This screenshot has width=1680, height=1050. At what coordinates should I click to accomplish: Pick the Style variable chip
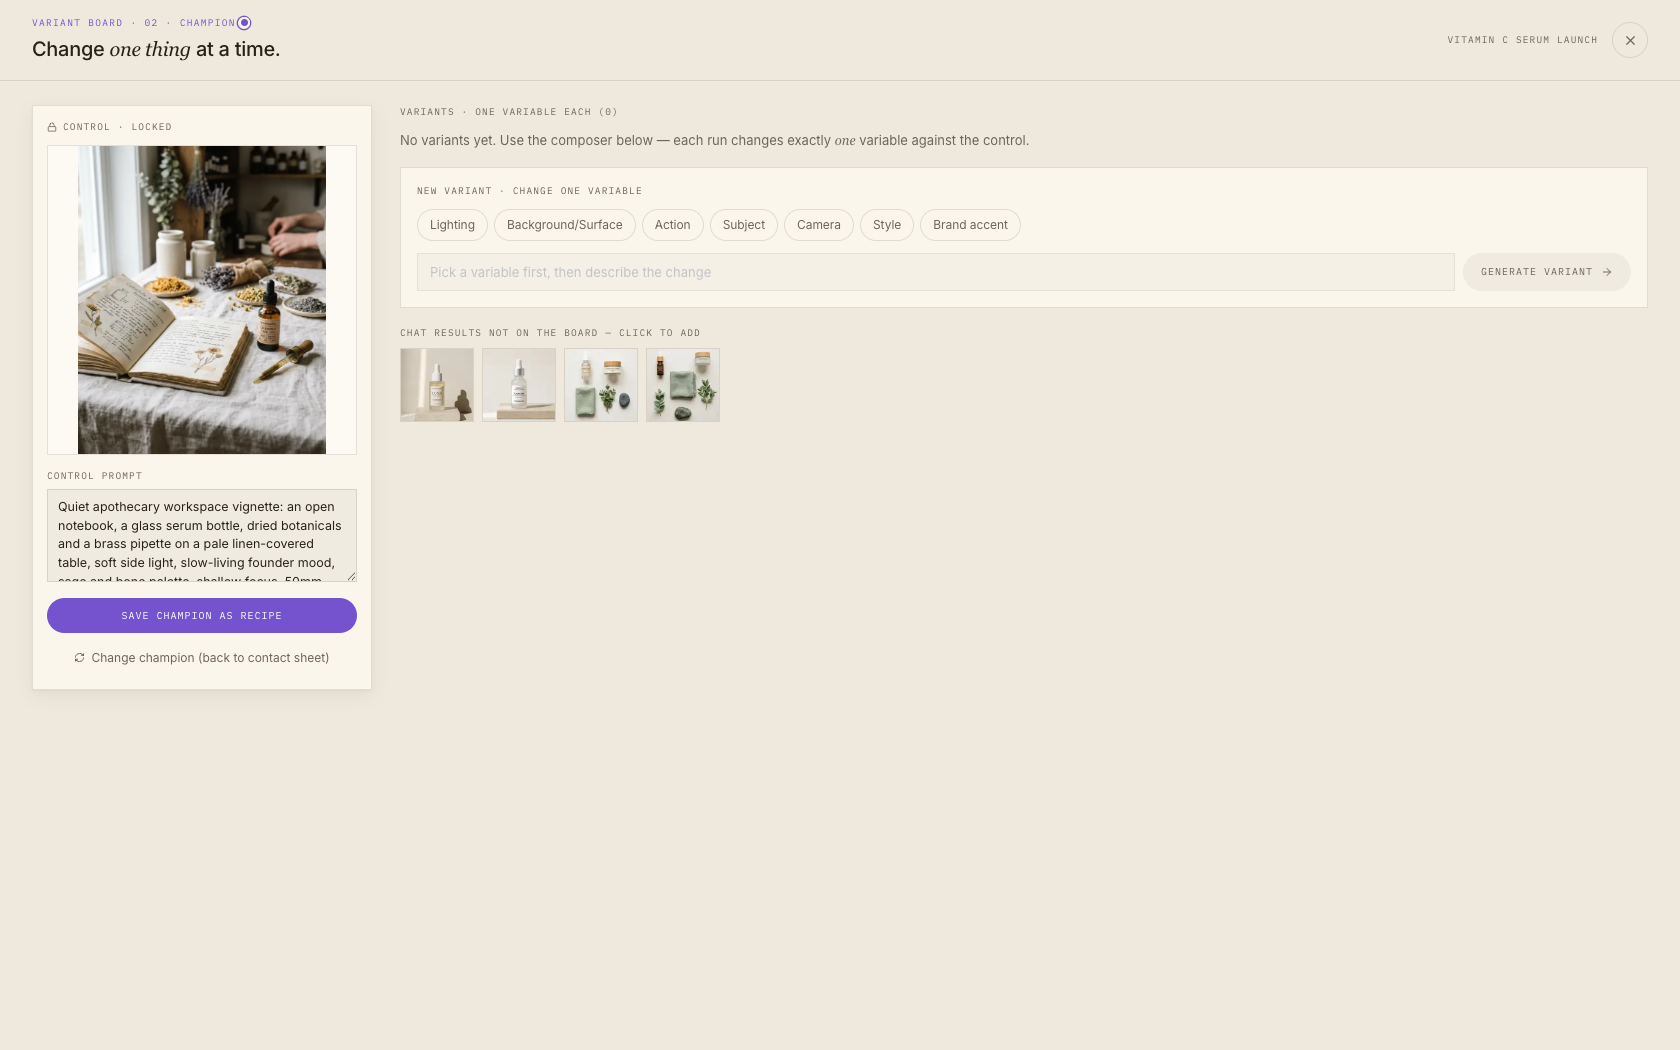(887, 225)
